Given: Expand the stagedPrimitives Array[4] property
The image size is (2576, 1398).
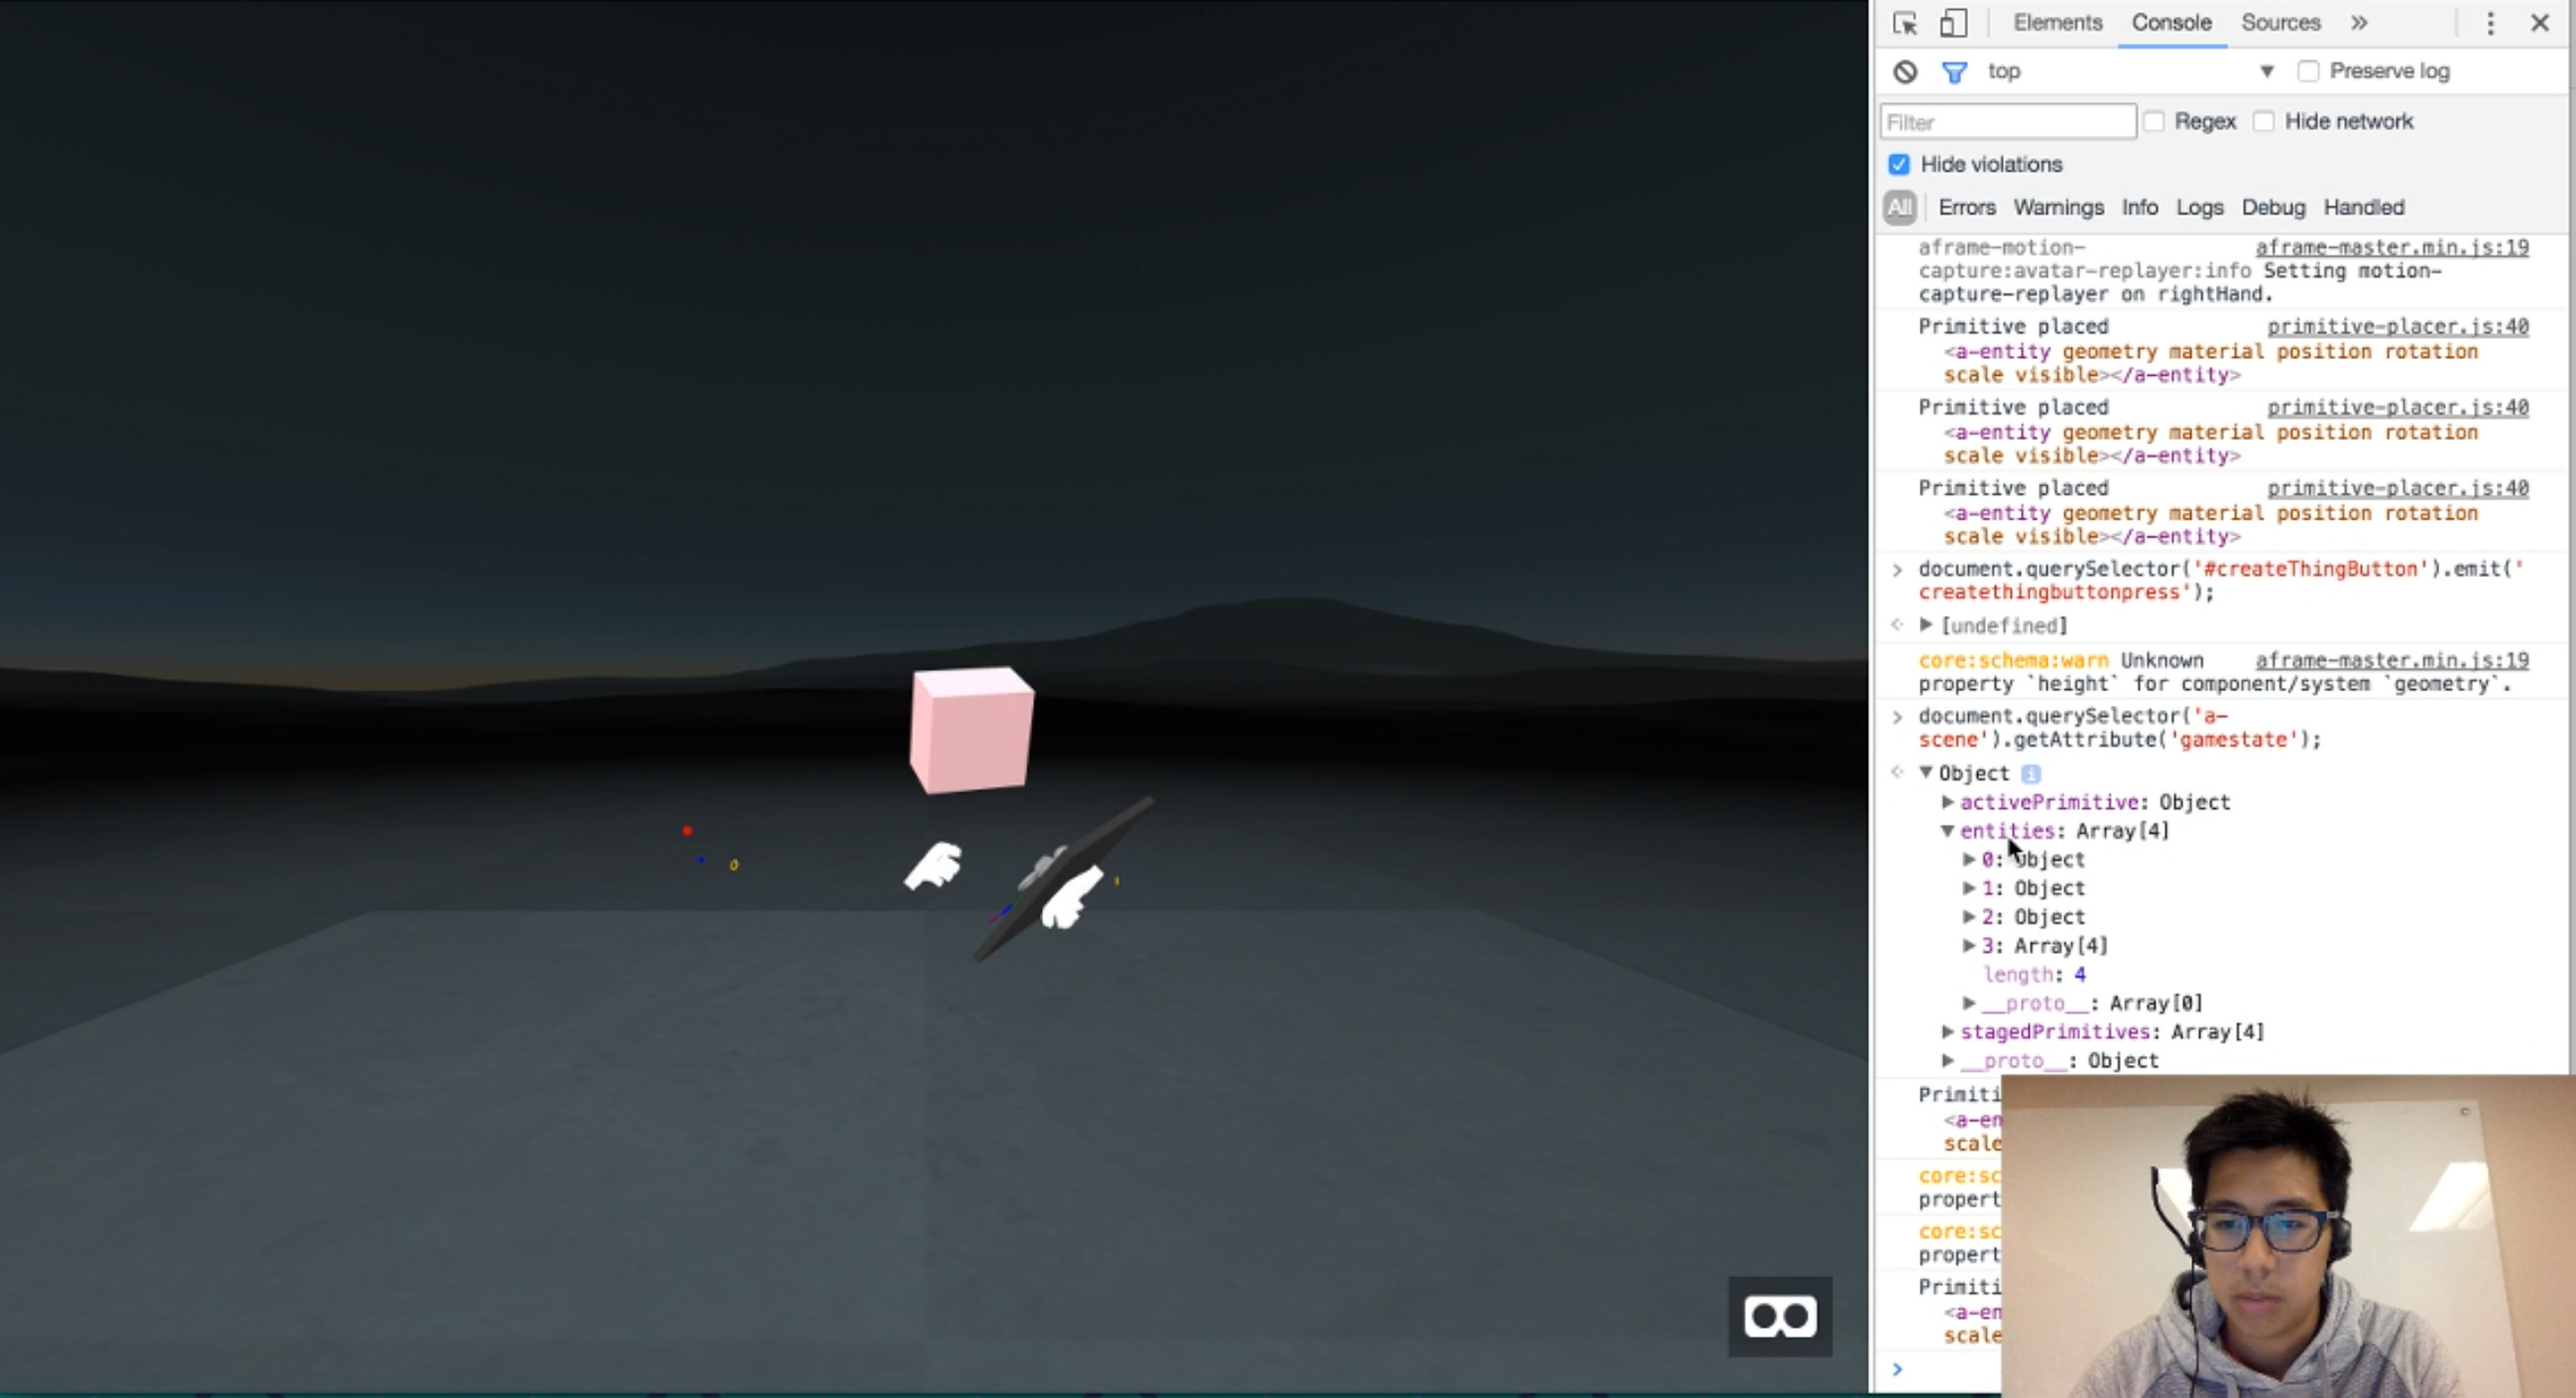Looking at the screenshot, I should click(x=1947, y=1031).
